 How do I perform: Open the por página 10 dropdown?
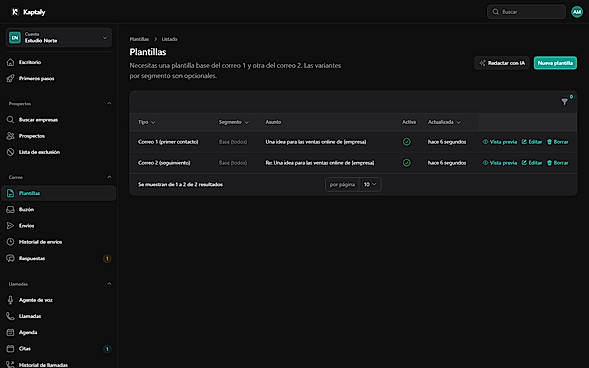[370, 184]
